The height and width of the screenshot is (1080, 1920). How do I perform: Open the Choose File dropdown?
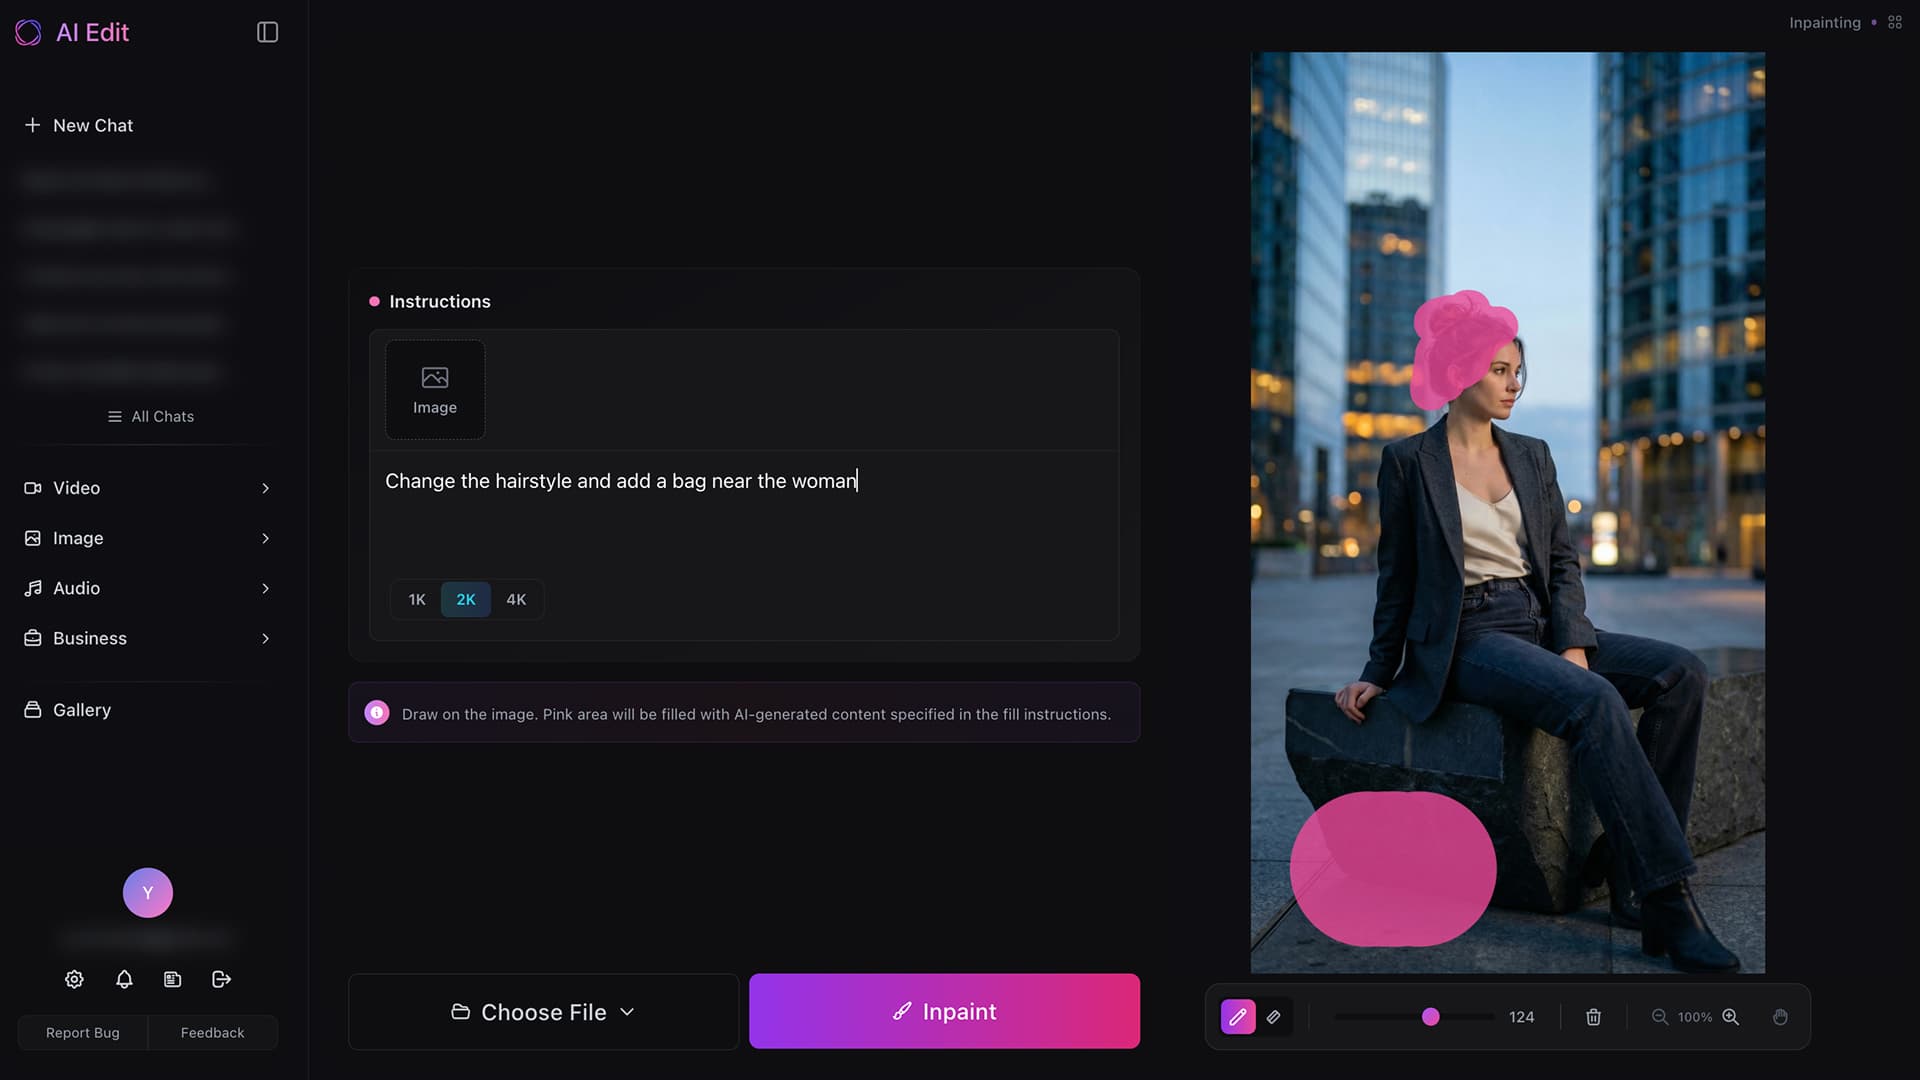[543, 1012]
